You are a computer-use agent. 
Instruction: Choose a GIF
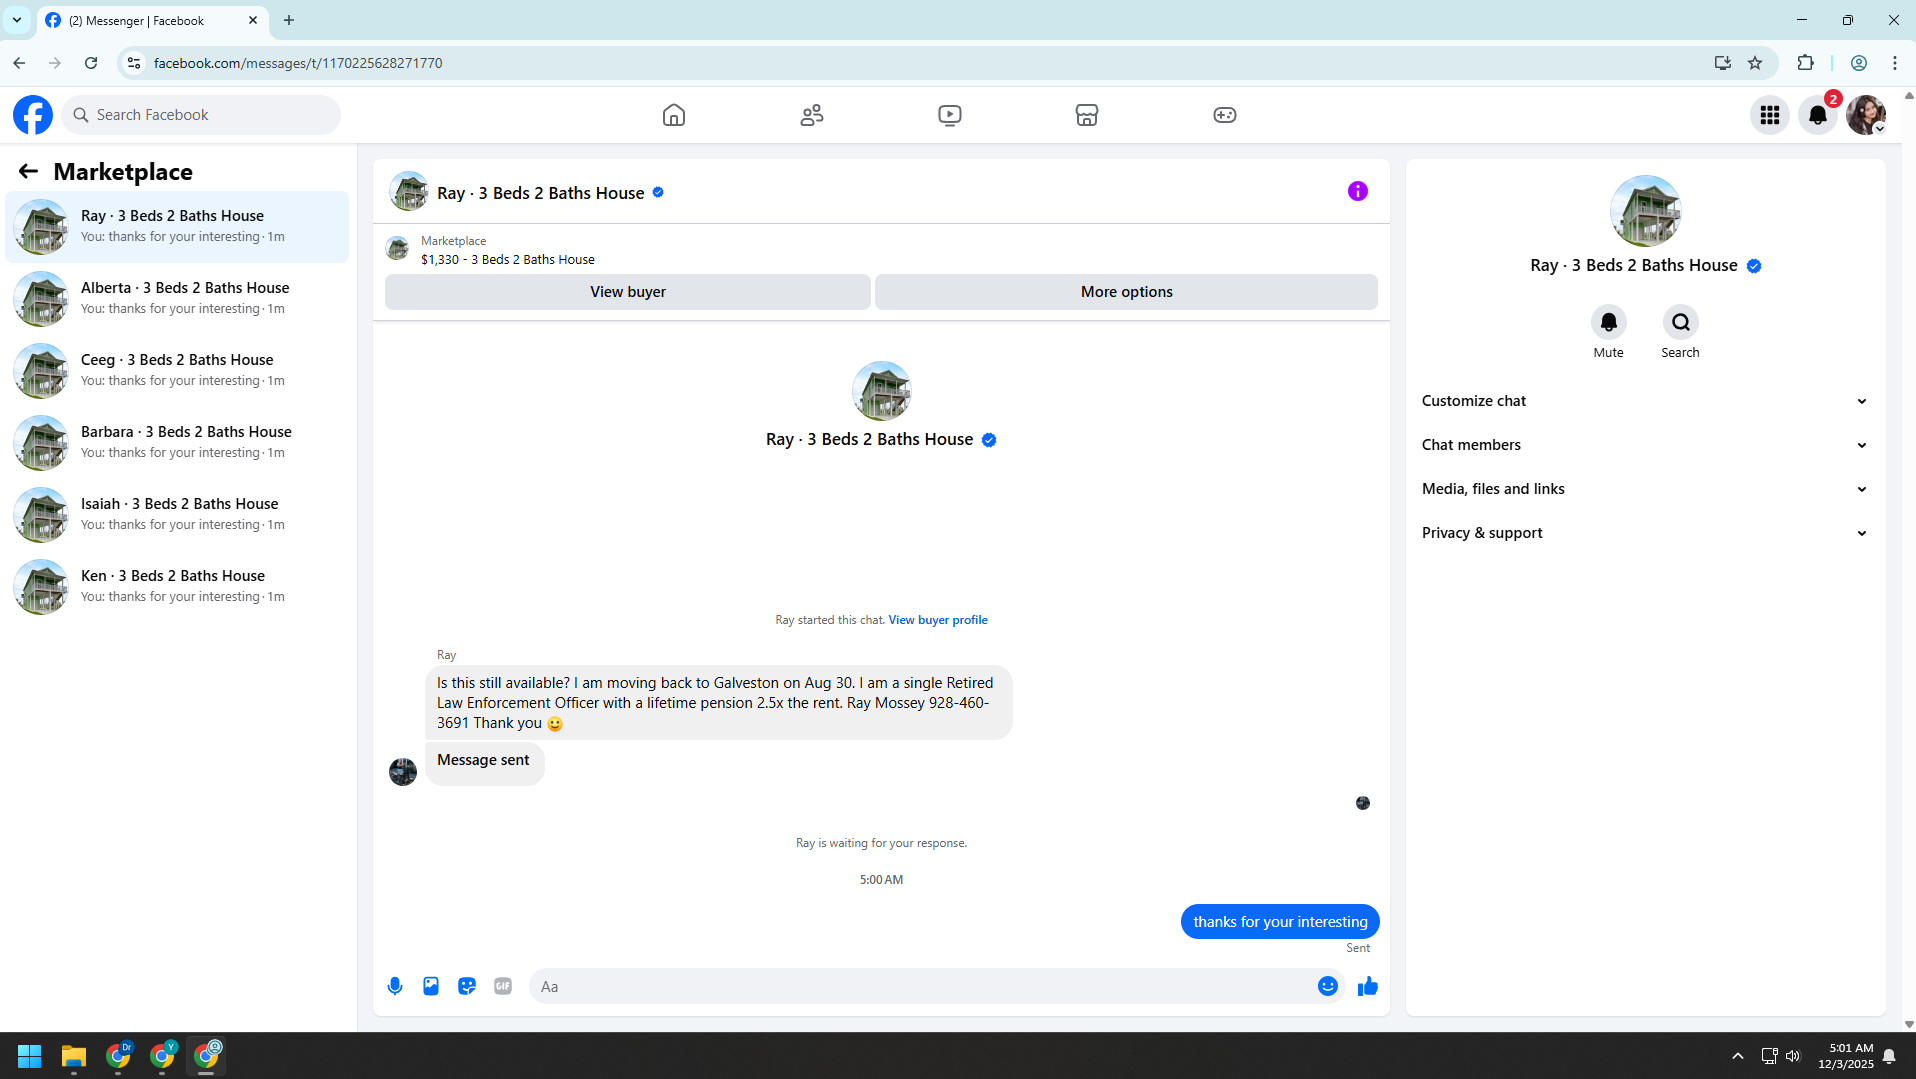[x=503, y=986]
